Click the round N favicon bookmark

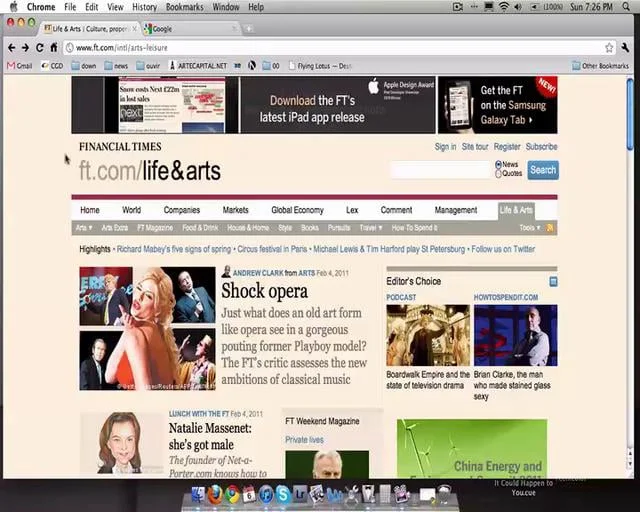click(x=252, y=66)
